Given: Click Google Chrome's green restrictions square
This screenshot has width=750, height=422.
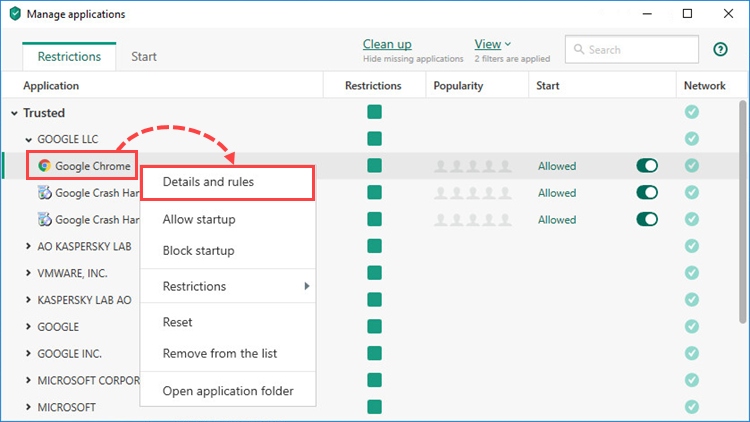Looking at the screenshot, I should (x=375, y=166).
